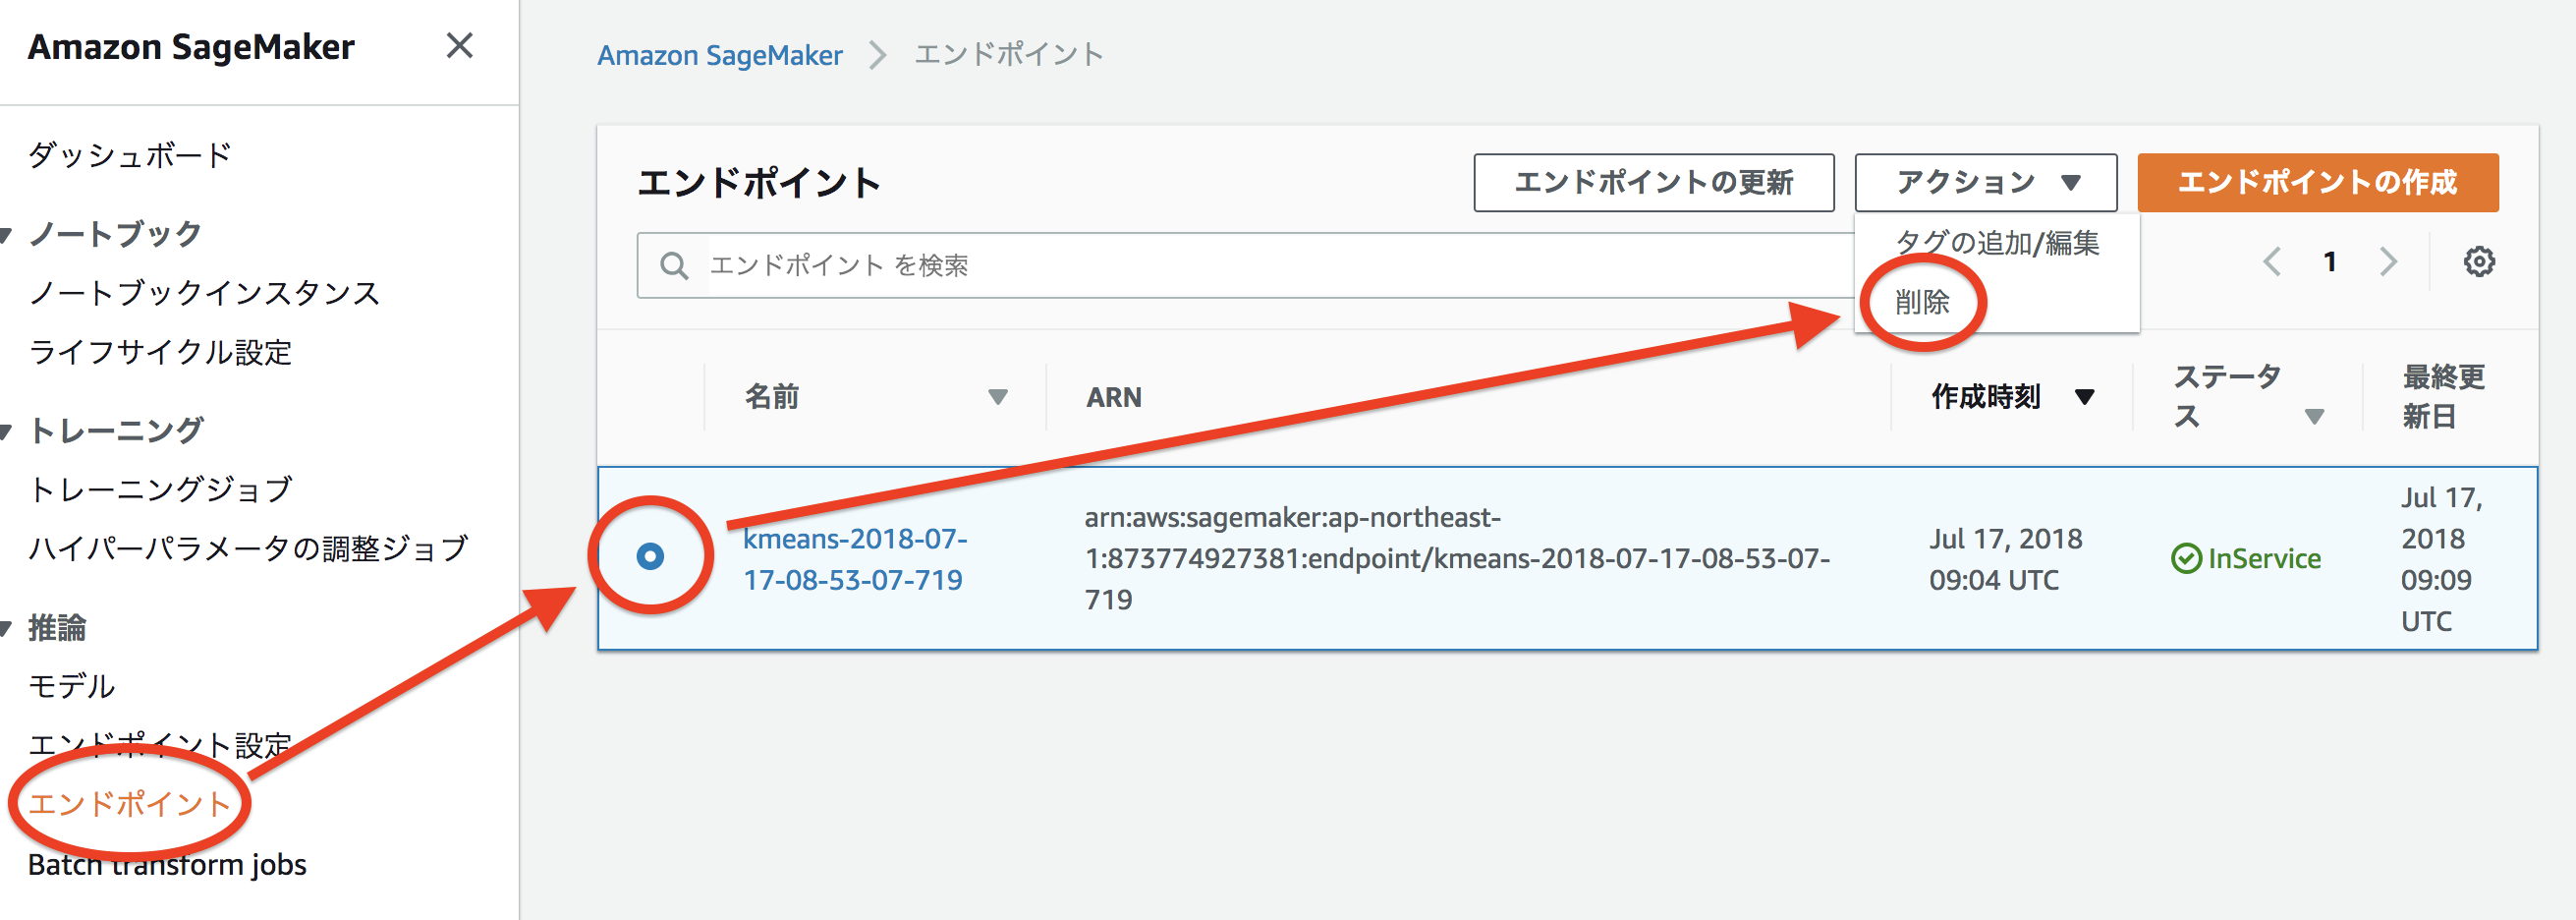The height and width of the screenshot is (920, 2576).
Task: Open エンドポイント設定 page
Action: pyautogui.click(x=160, y=745)
